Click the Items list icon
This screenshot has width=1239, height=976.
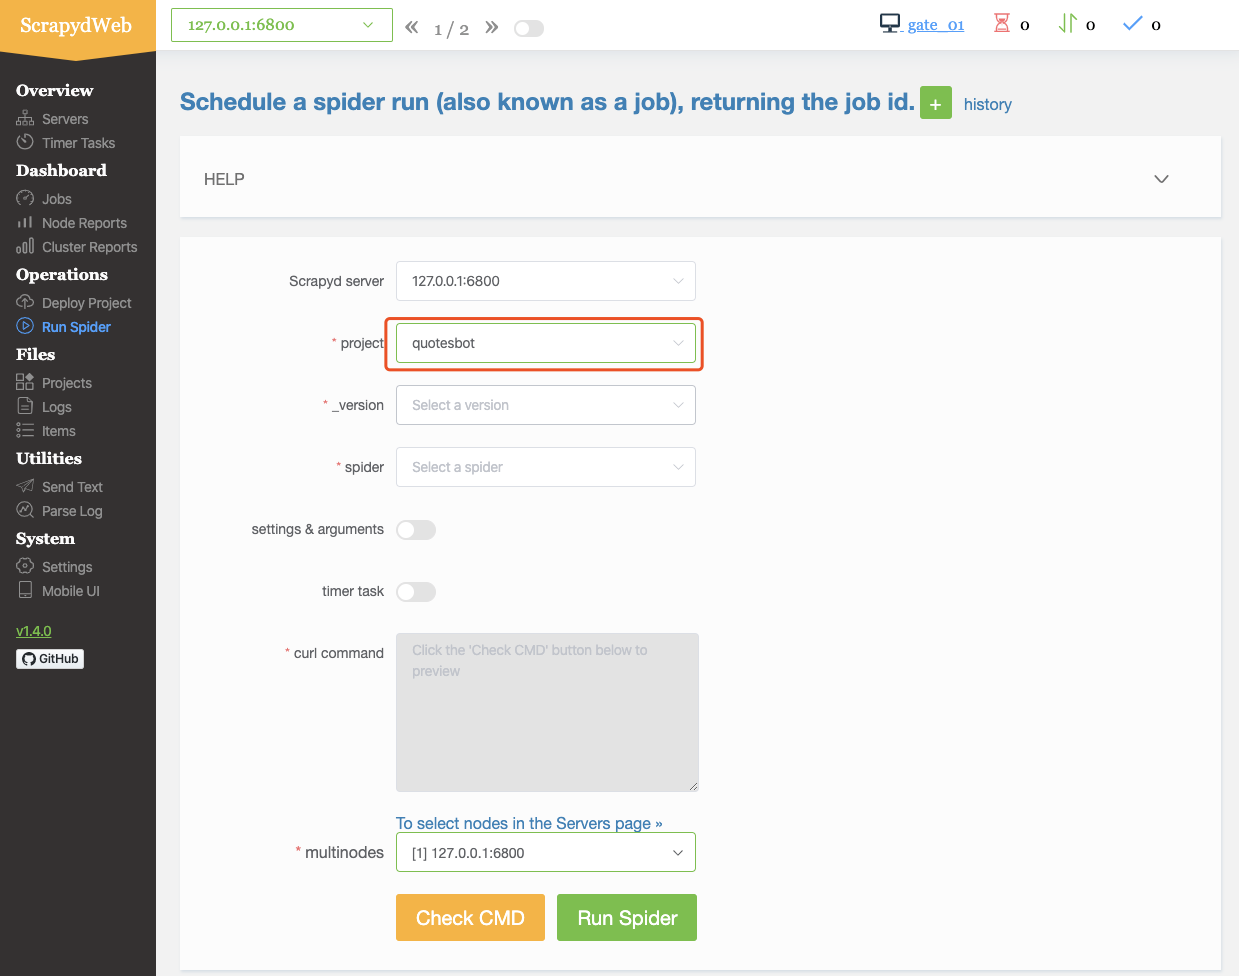pos(25,430)
